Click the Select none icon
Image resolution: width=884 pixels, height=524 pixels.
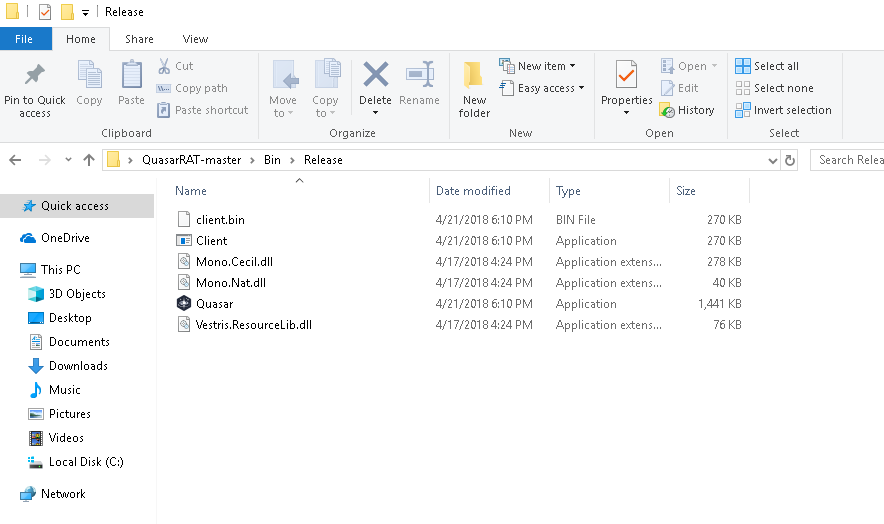click(x=742, y=88)
